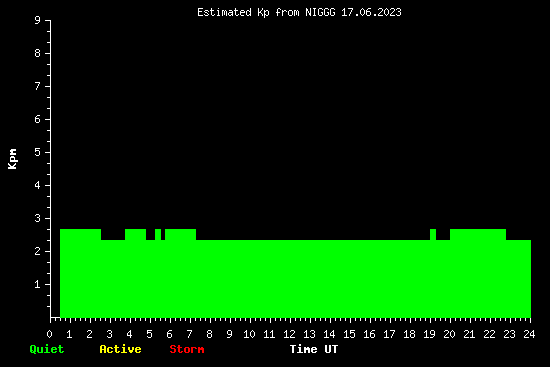Click hour 12 on the time axis
The height and width of the screenshot is (367, 550).
(x=289, y=334)
